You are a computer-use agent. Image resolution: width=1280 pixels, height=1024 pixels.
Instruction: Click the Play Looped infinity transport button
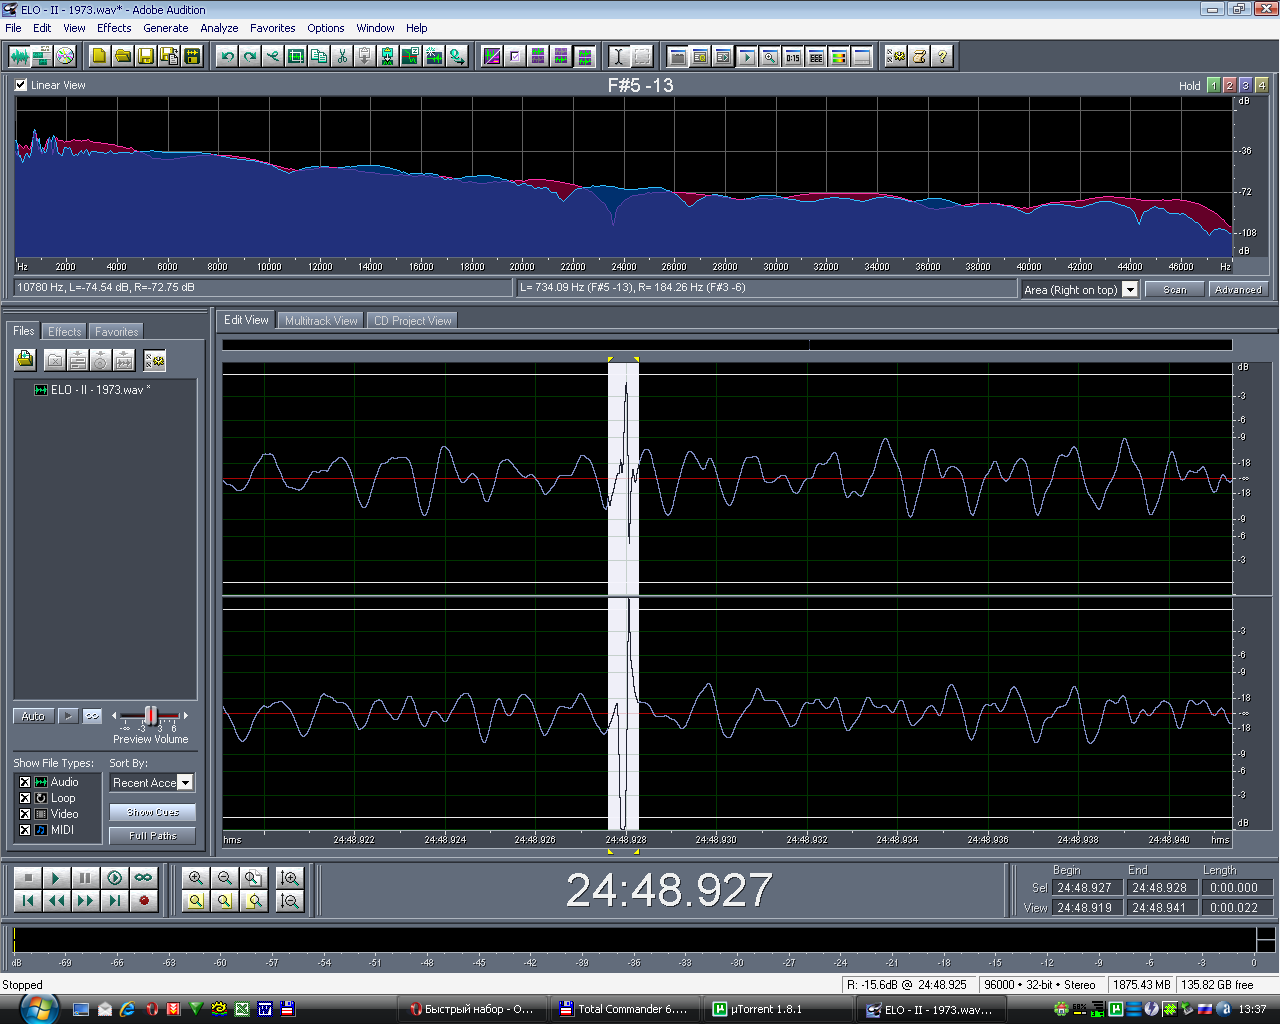pos(144,878)
